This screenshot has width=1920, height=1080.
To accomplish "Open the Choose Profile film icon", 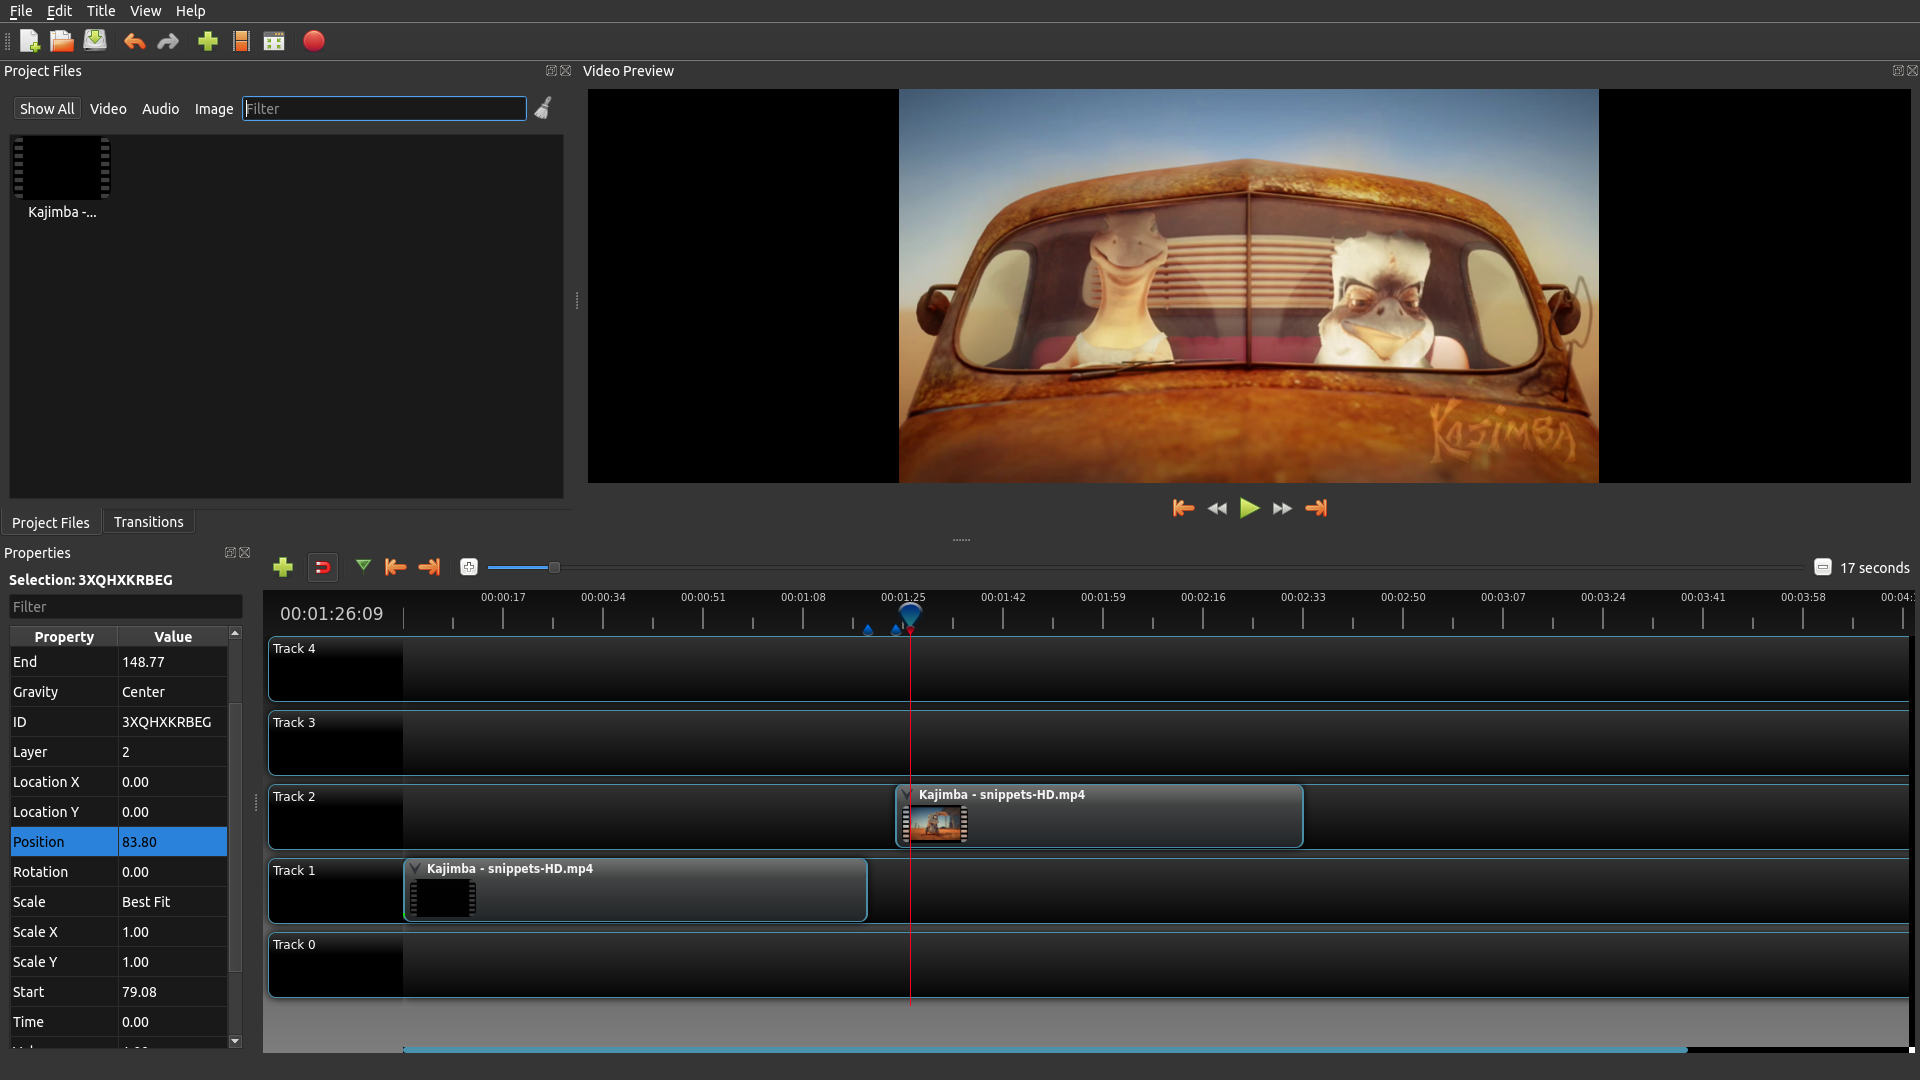I will (241, 41).
